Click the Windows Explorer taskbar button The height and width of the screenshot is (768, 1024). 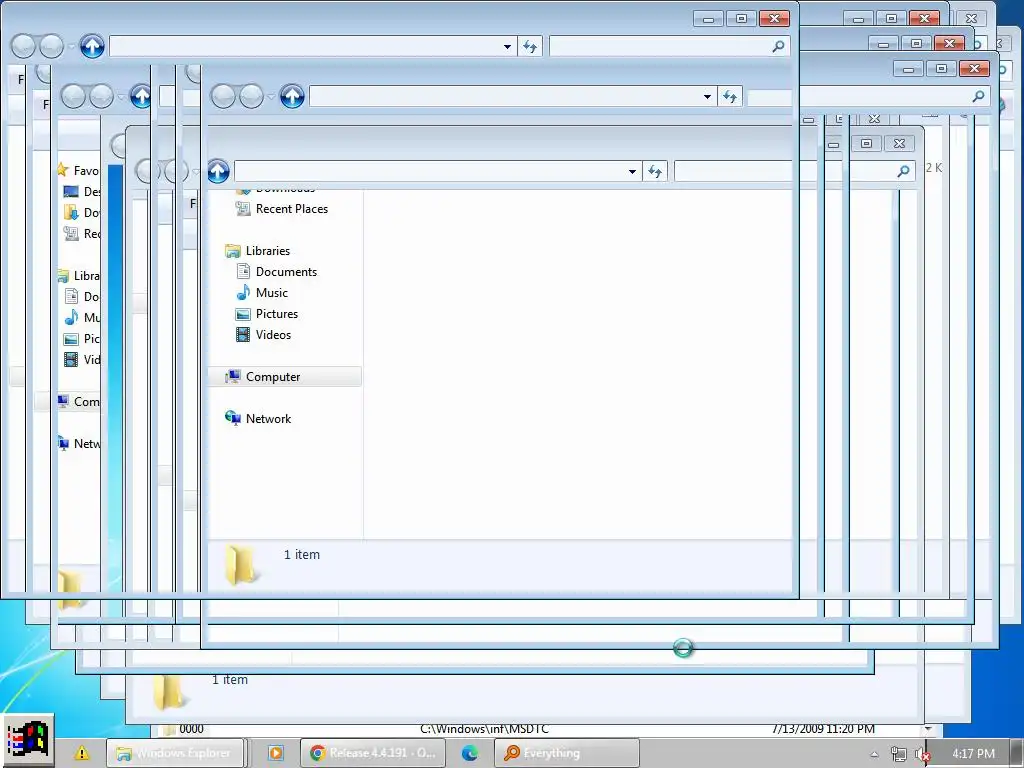click(x=175, y=753)
